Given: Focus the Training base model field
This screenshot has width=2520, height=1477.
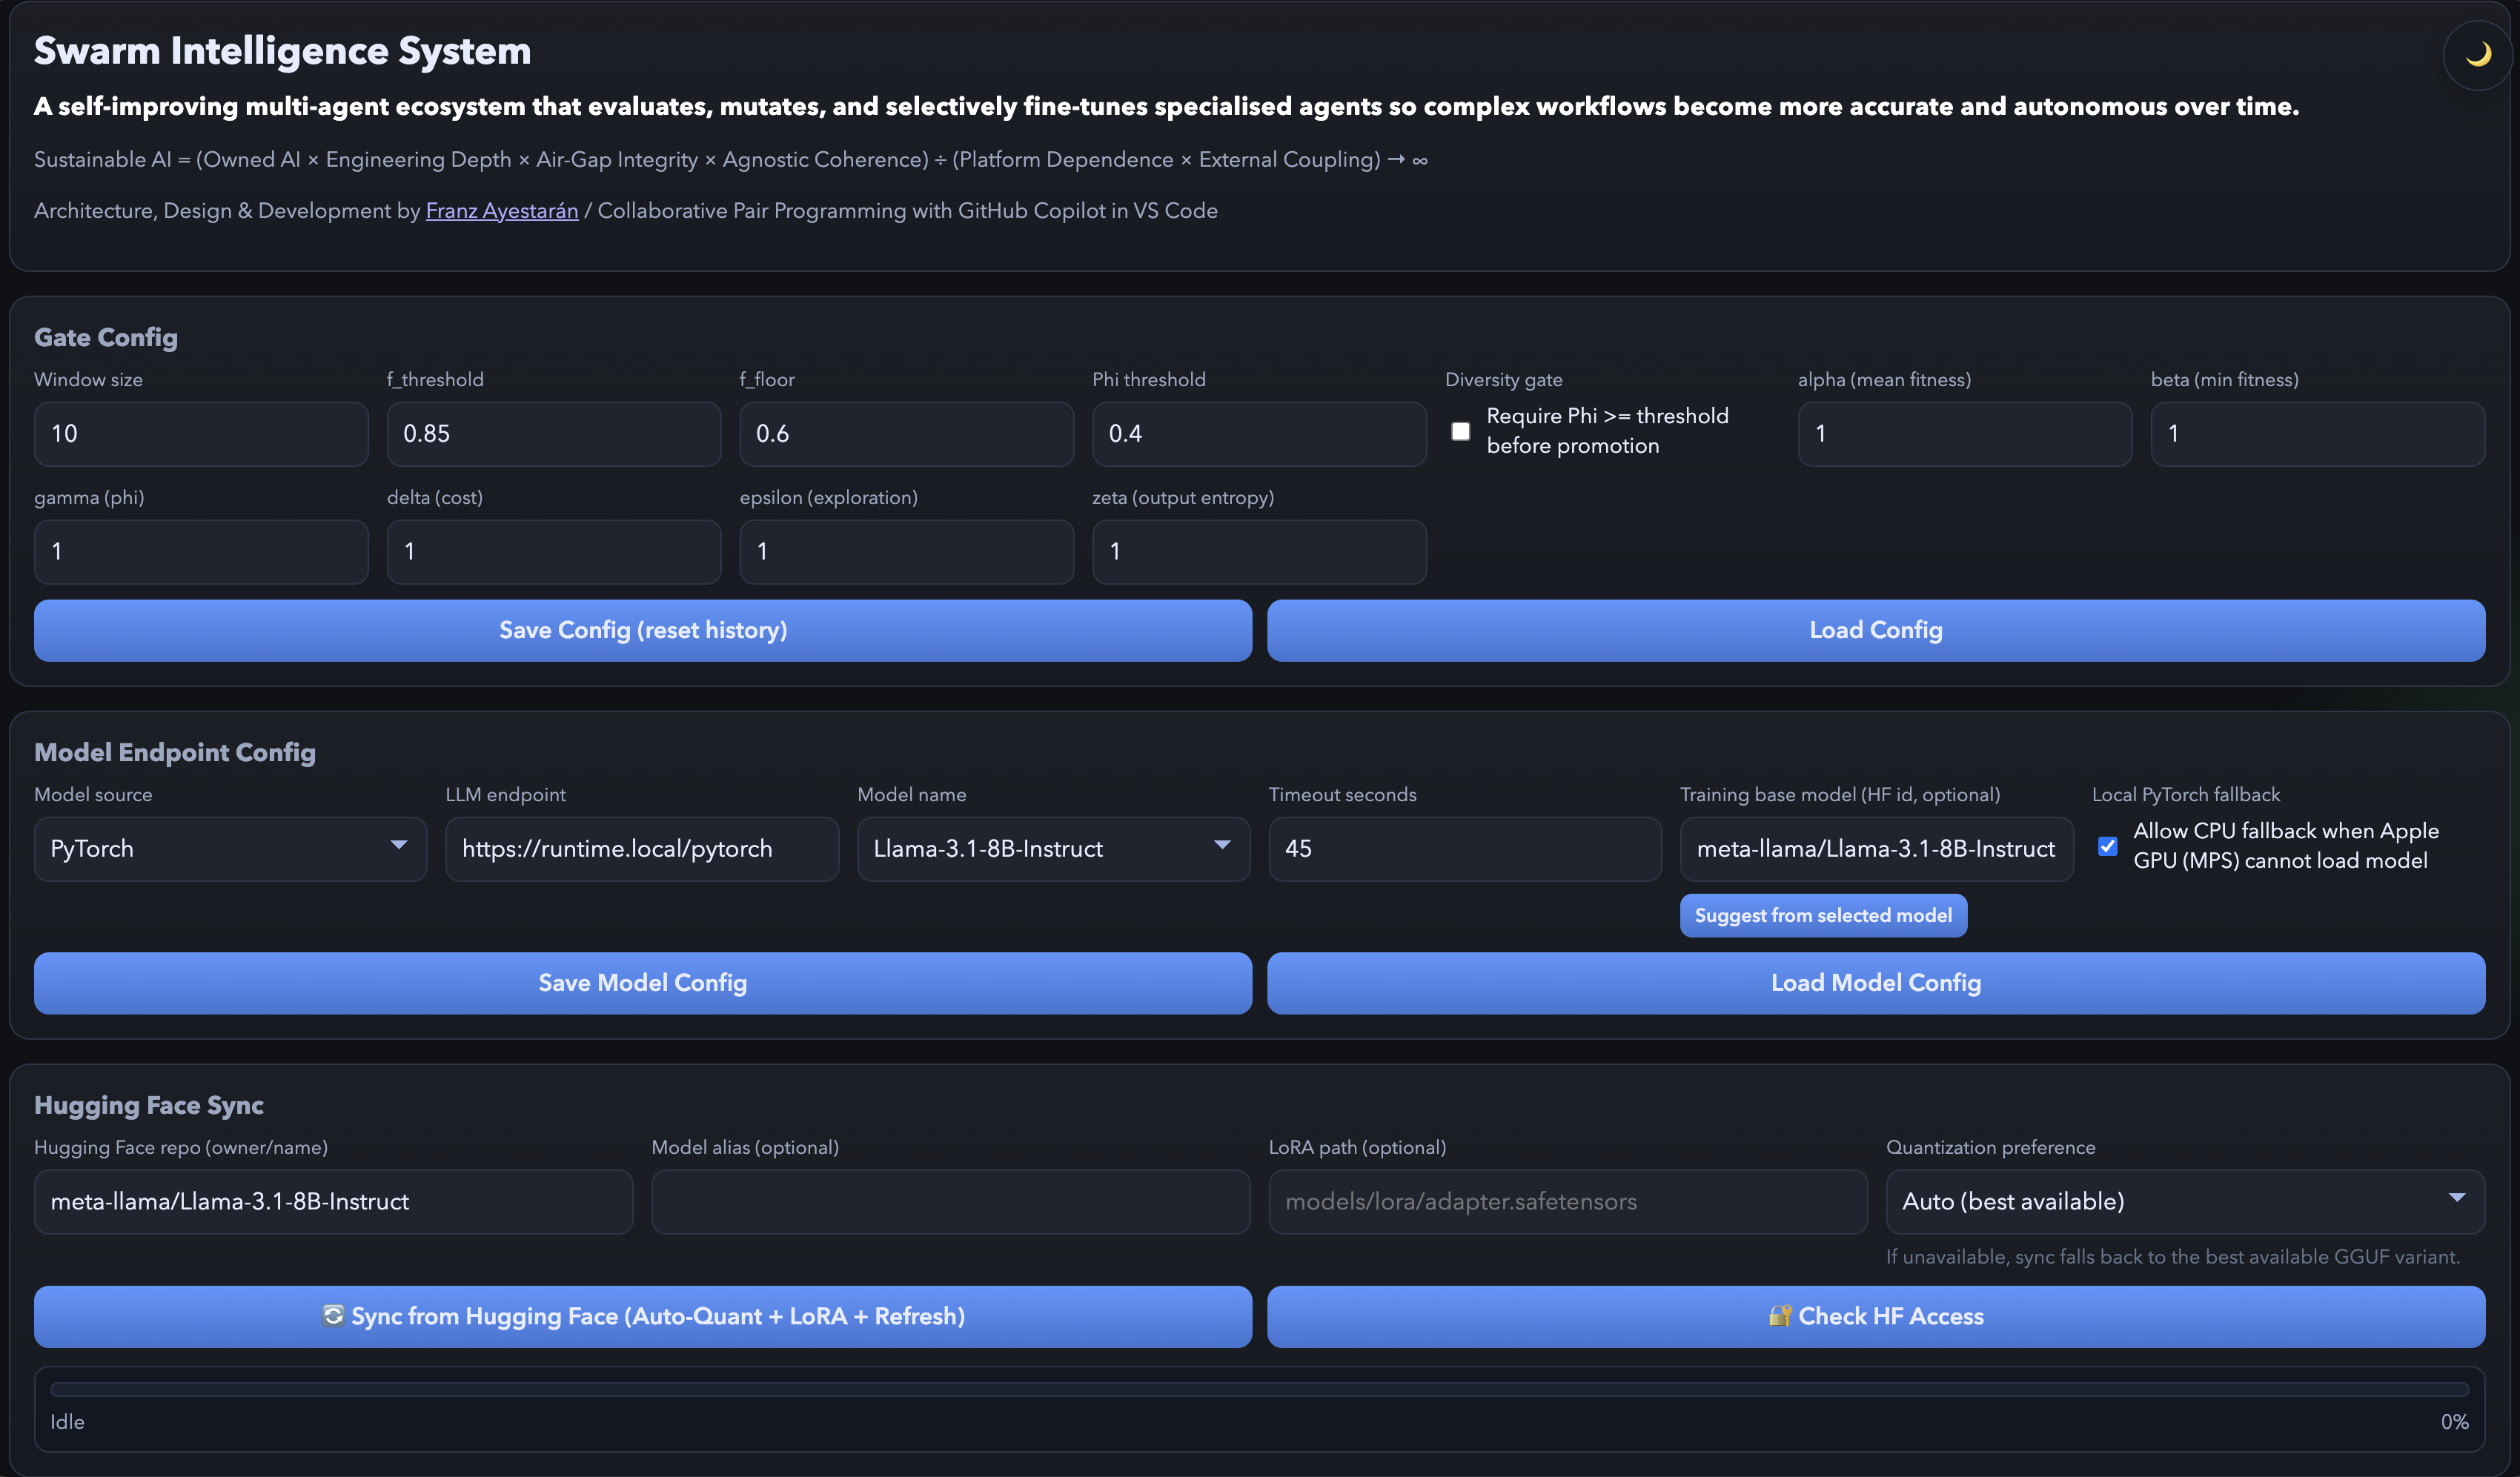Looking at the screenshot, I should pos(1876,849).
